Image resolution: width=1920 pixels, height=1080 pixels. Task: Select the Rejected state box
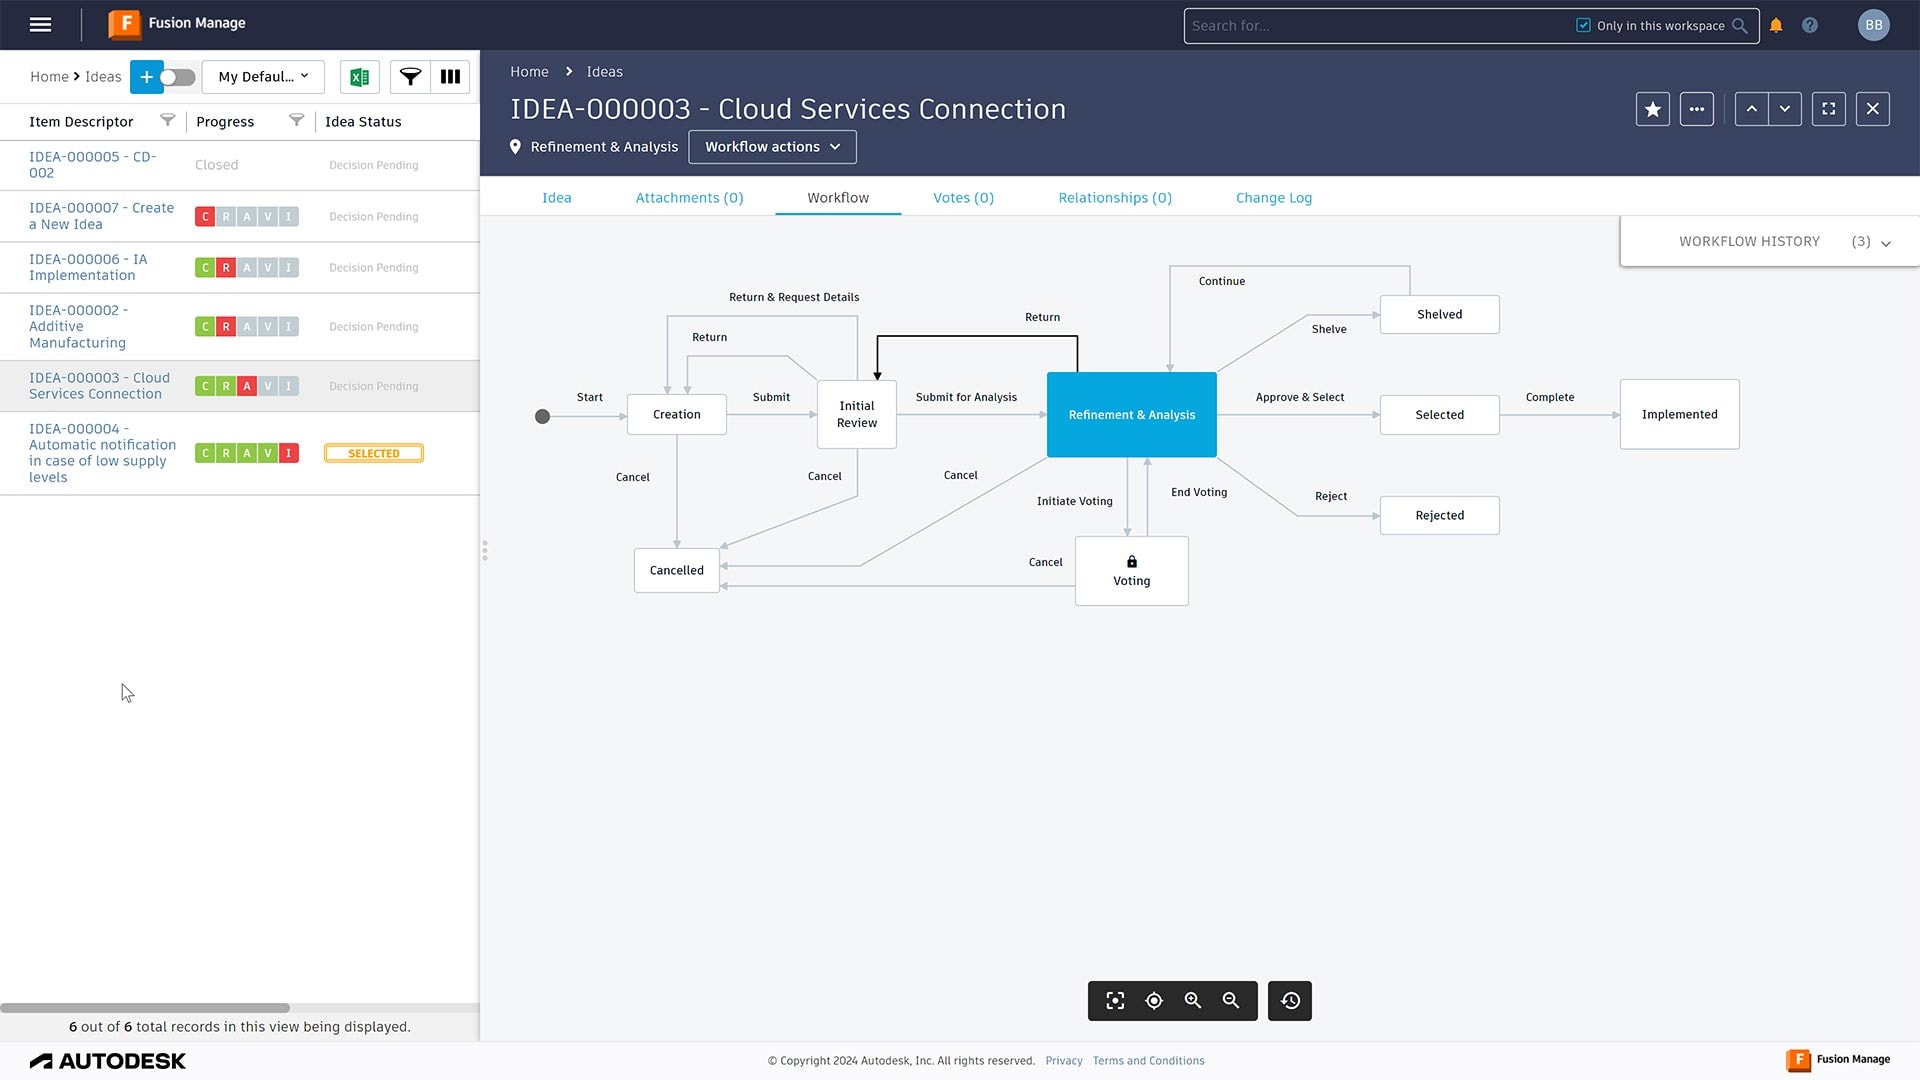pyautogui.click(x=1440, y=516)
